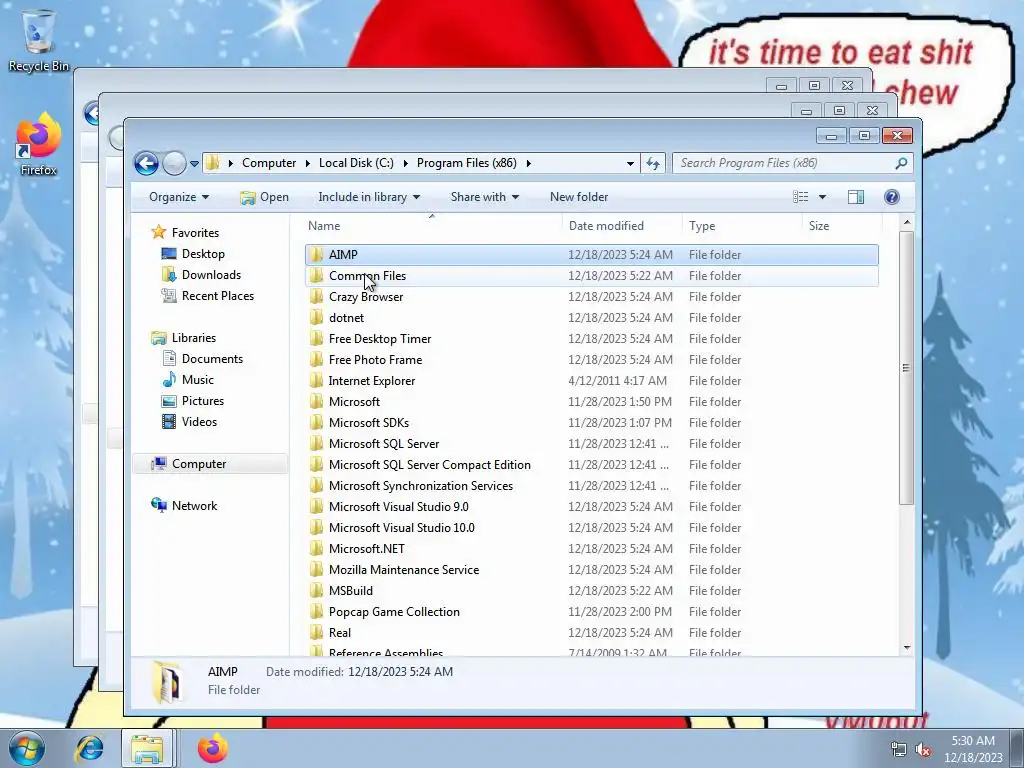Change view with the view icon
Viewport: 1024px width, 768px height.
point(801,197)
